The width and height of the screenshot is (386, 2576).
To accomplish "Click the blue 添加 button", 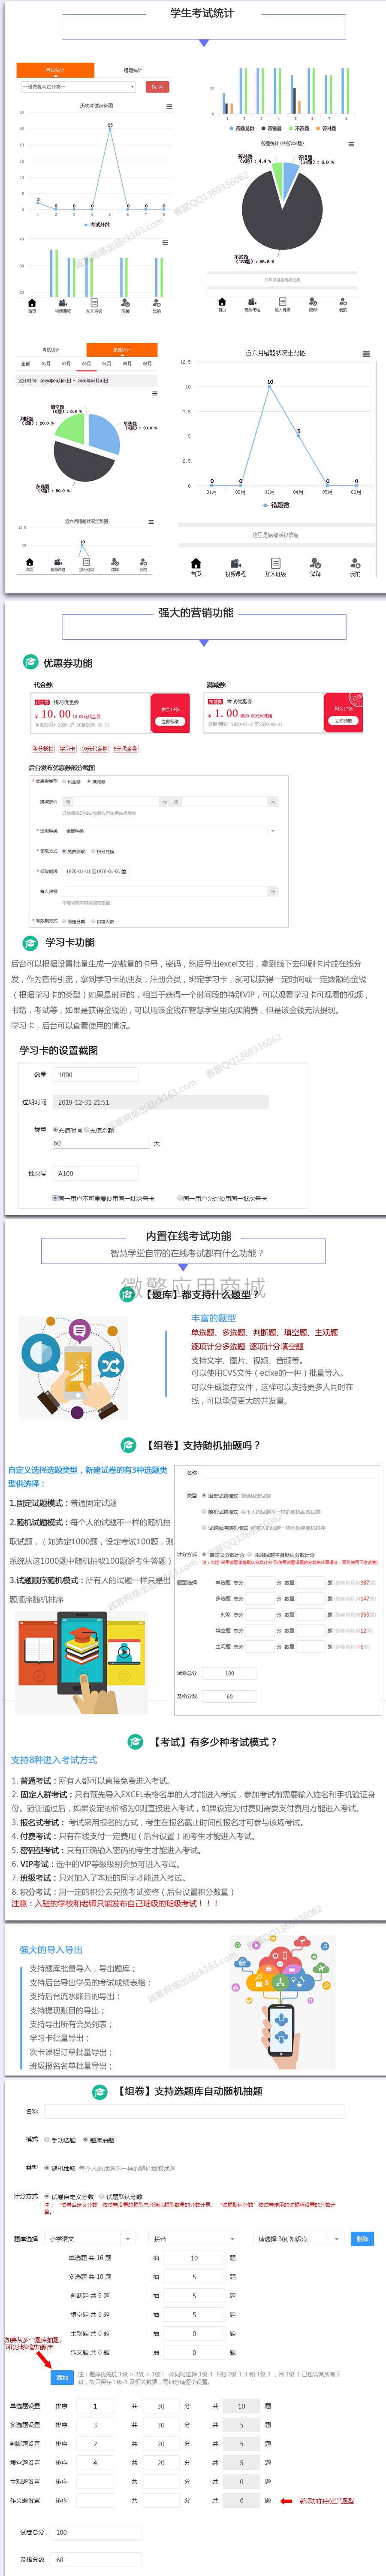I will click(x=62, y=2378).
